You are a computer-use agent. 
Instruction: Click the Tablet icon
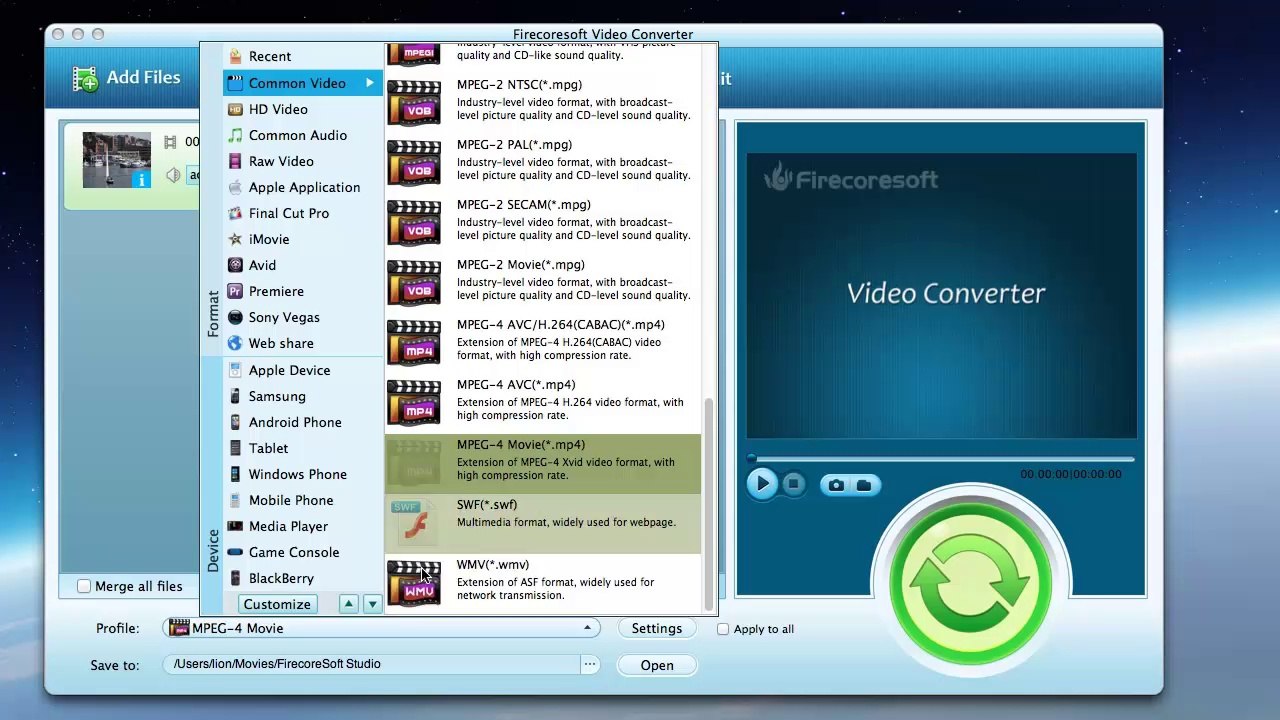pos(235,448)
